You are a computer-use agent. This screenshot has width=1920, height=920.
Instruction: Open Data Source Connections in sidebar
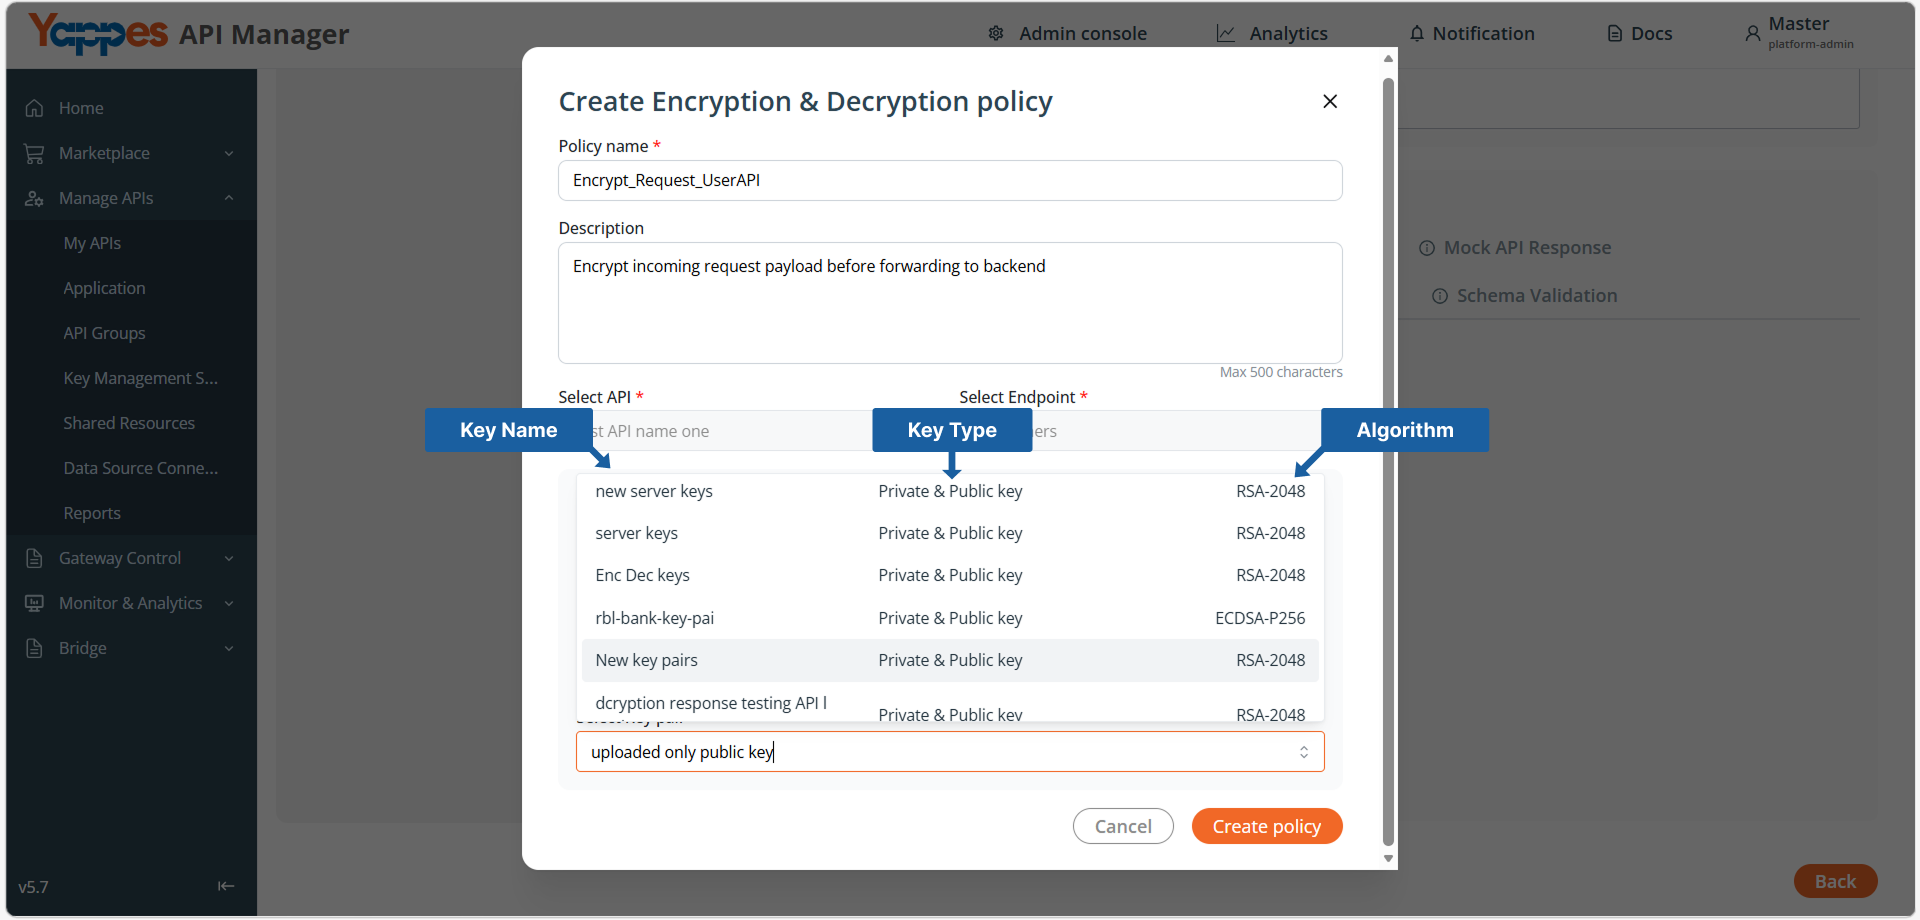pos(140,468)
